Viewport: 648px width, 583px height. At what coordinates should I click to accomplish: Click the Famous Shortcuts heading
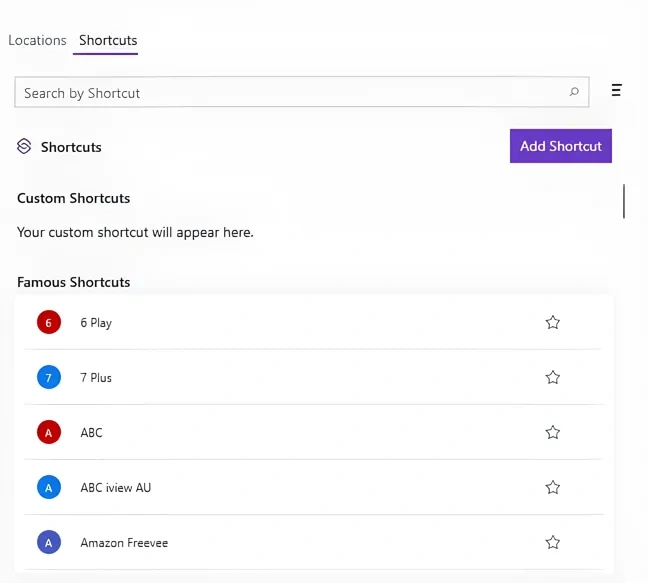coord(74,282)
